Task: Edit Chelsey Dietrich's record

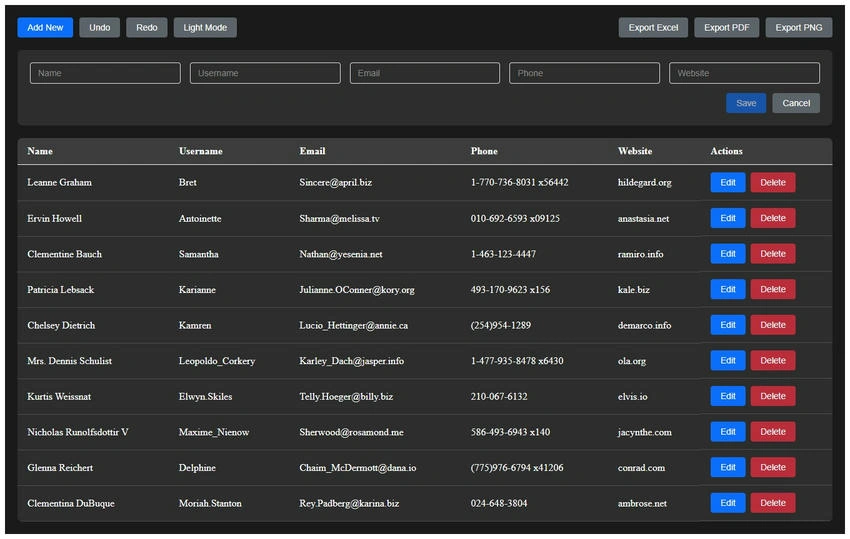Action: [727, 325]
